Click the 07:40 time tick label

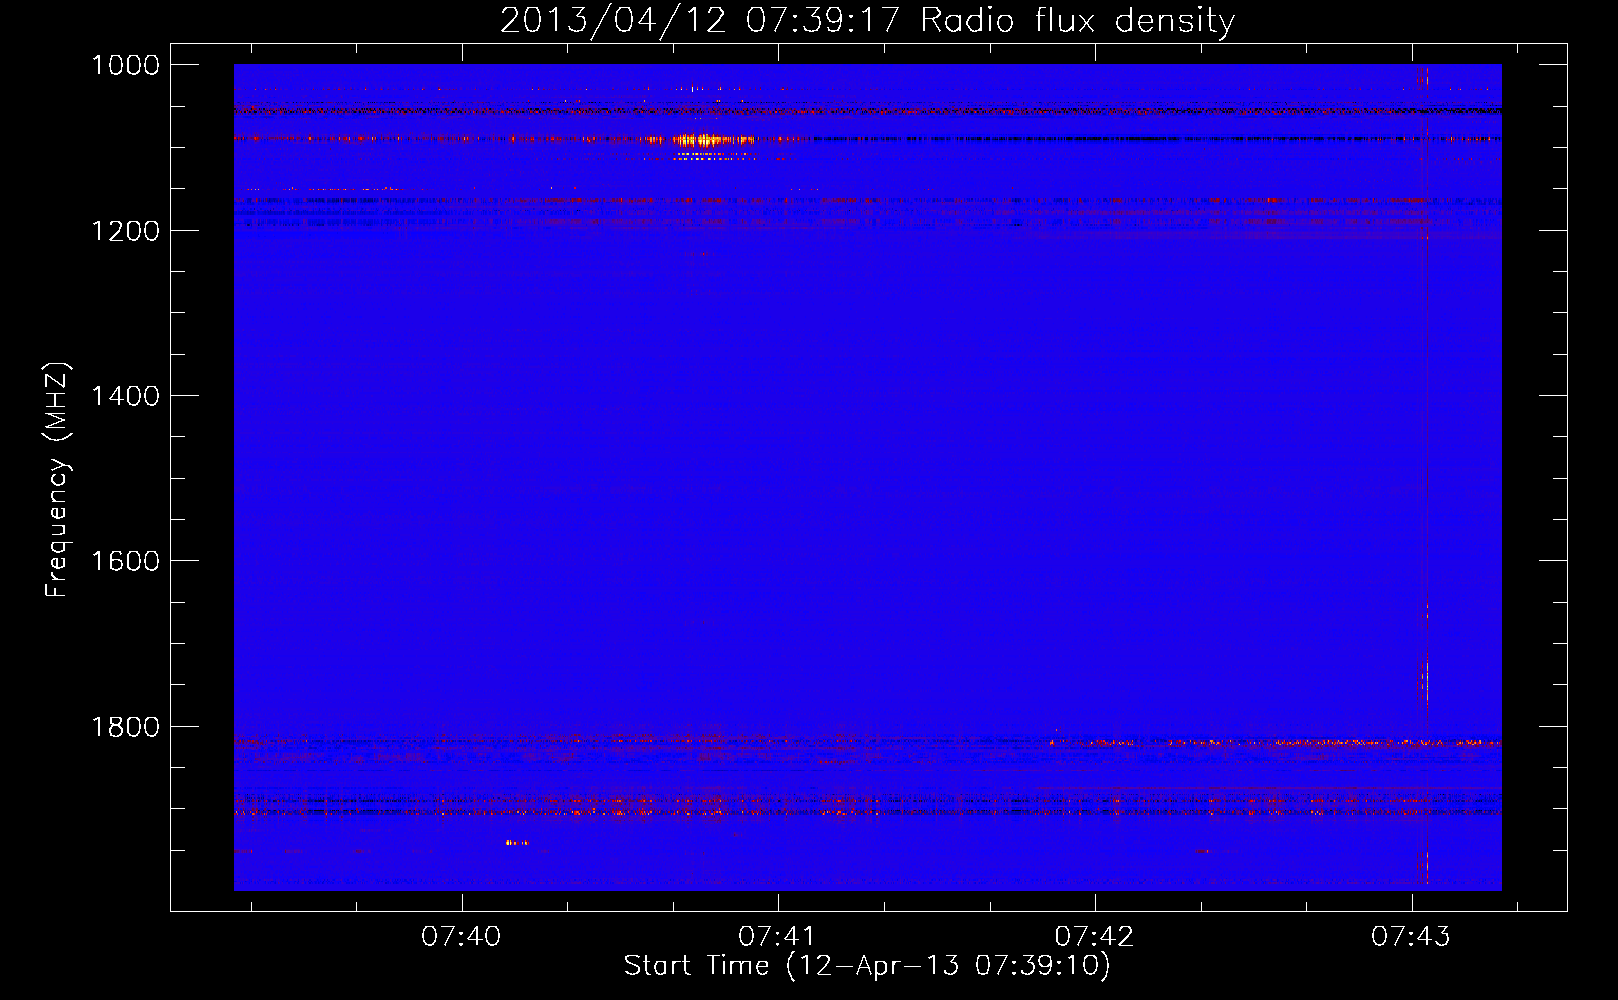coord(461,937)
